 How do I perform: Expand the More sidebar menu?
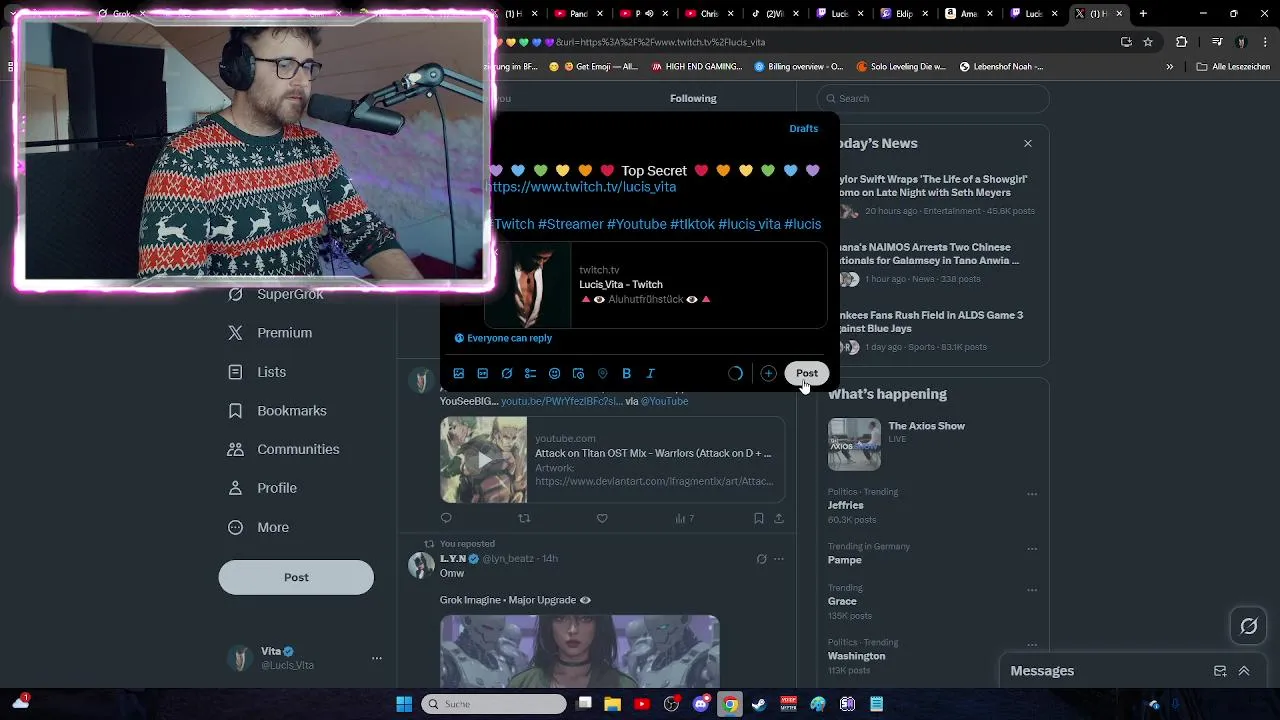click(x=258, y=527)
